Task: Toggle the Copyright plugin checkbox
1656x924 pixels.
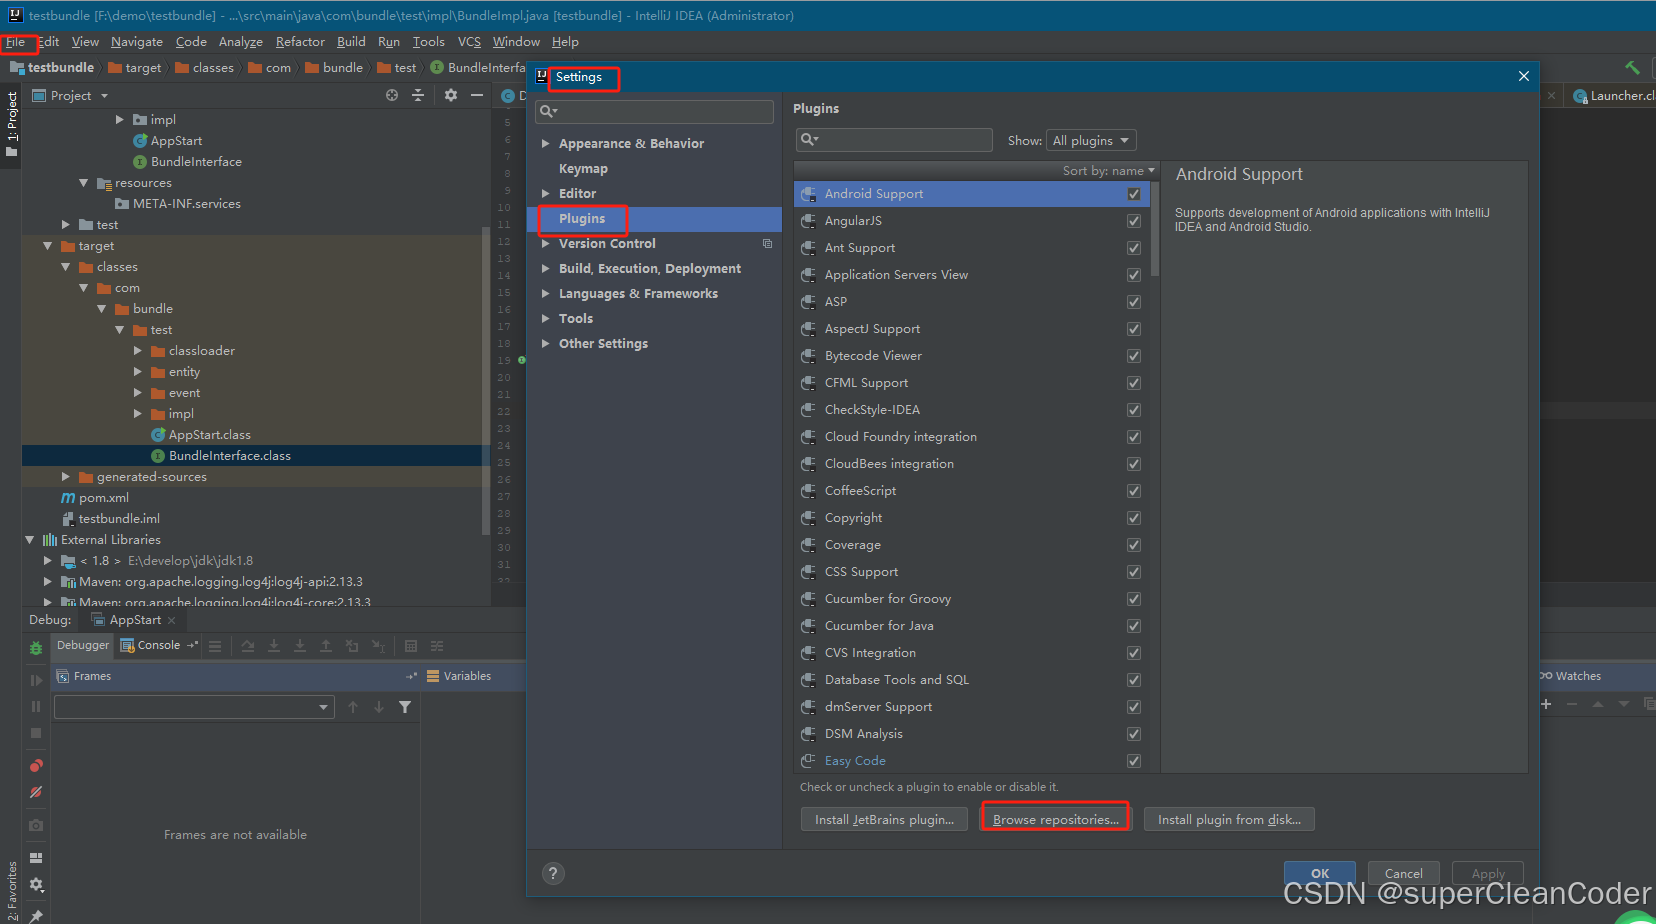Action: [x=1134, y=518]
